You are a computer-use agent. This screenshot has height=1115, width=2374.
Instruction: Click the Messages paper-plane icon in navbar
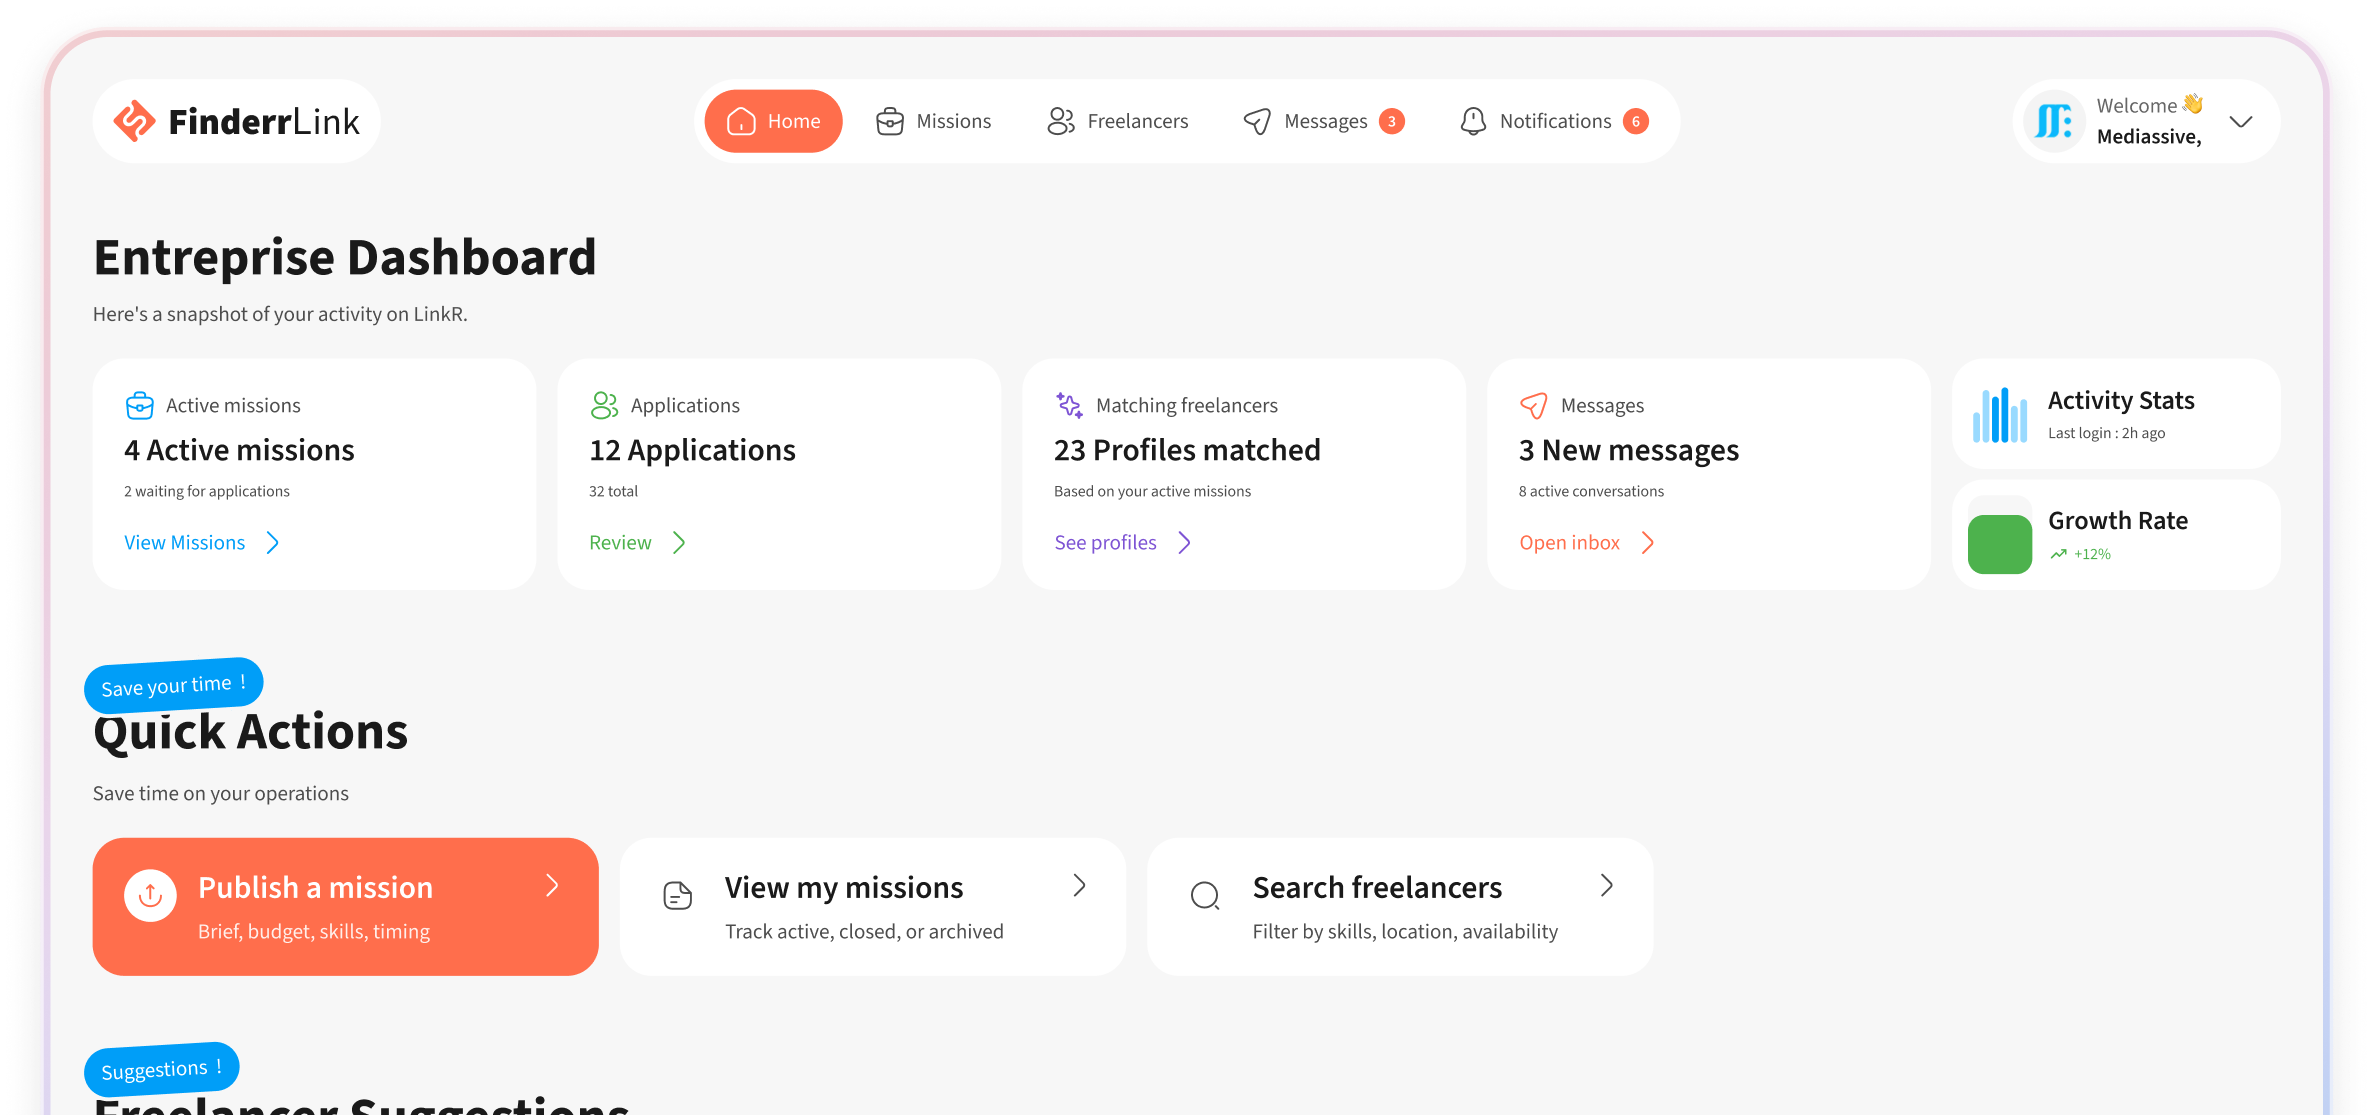pos(1257,121)
